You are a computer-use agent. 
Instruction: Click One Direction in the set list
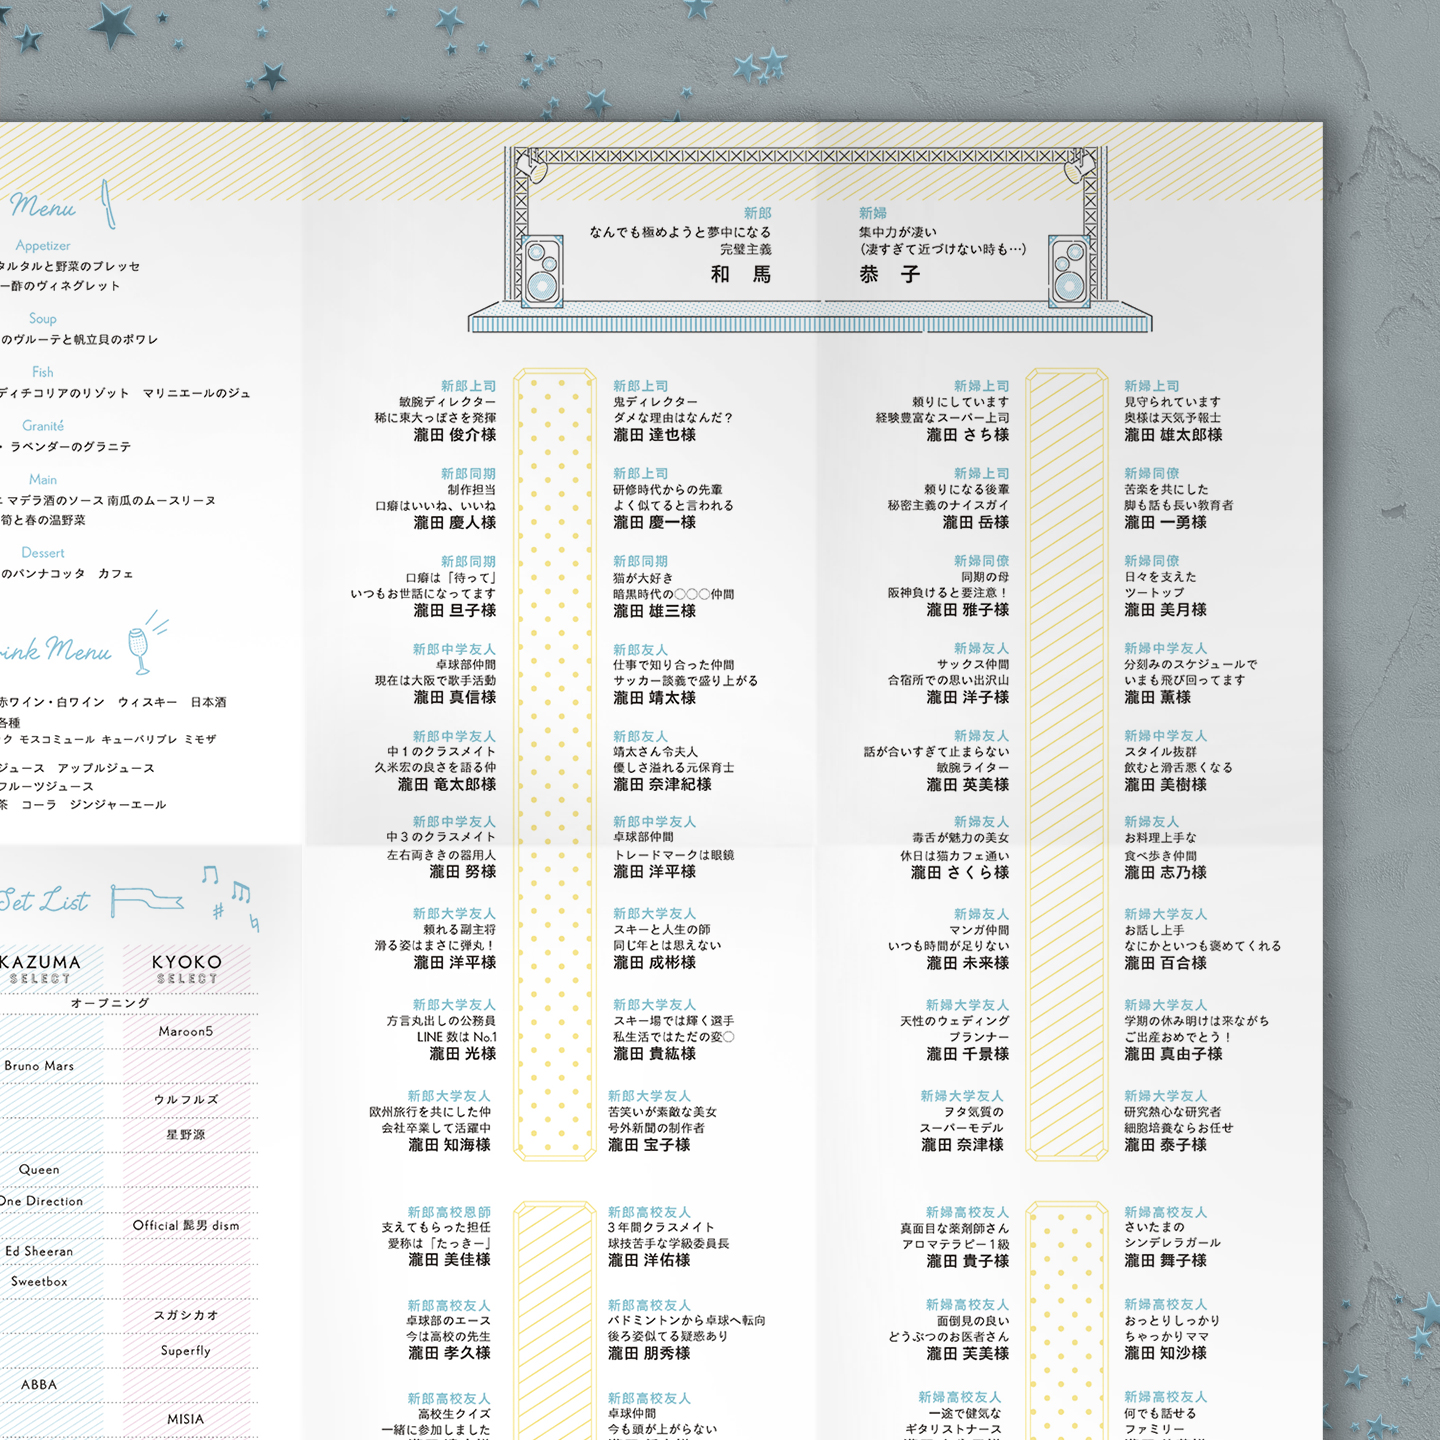coord(41,1201)
